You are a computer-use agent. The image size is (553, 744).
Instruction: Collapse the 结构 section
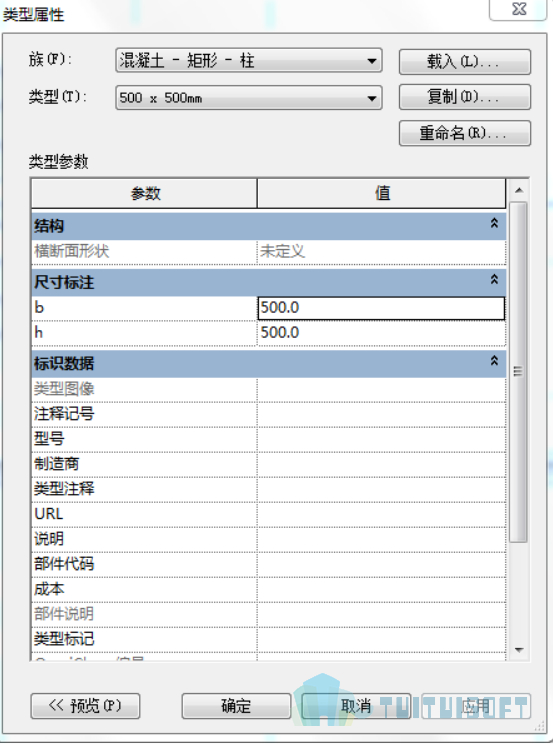494,223
